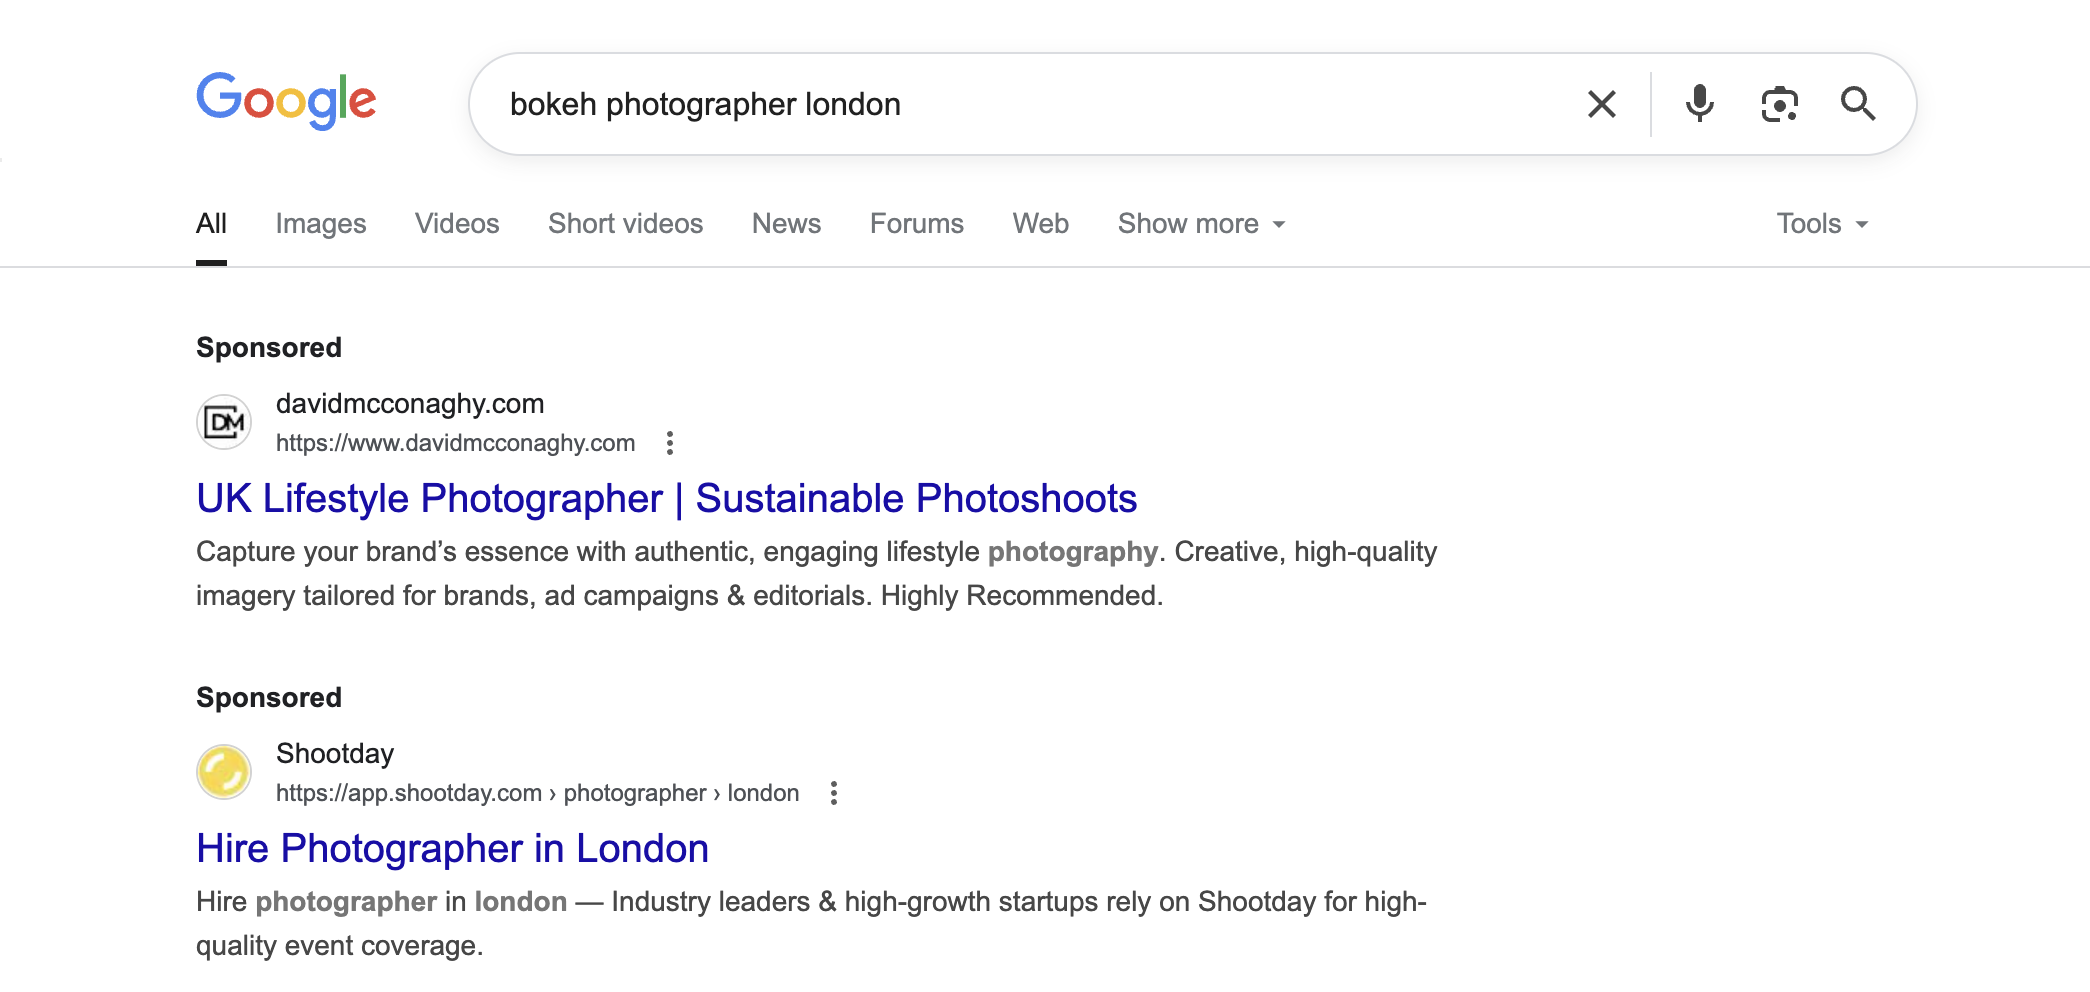Click the Shootday site name
This screenshot has width=2090, height=992.
pyautogui.click(x=335, y=753)
